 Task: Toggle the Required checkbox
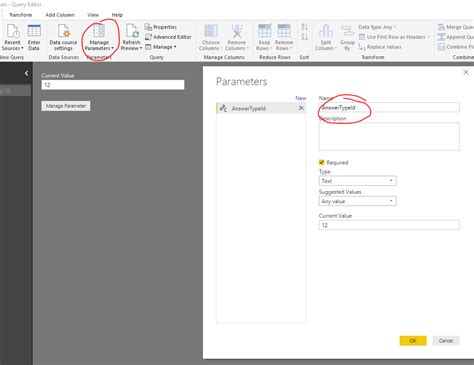point(321,162)
